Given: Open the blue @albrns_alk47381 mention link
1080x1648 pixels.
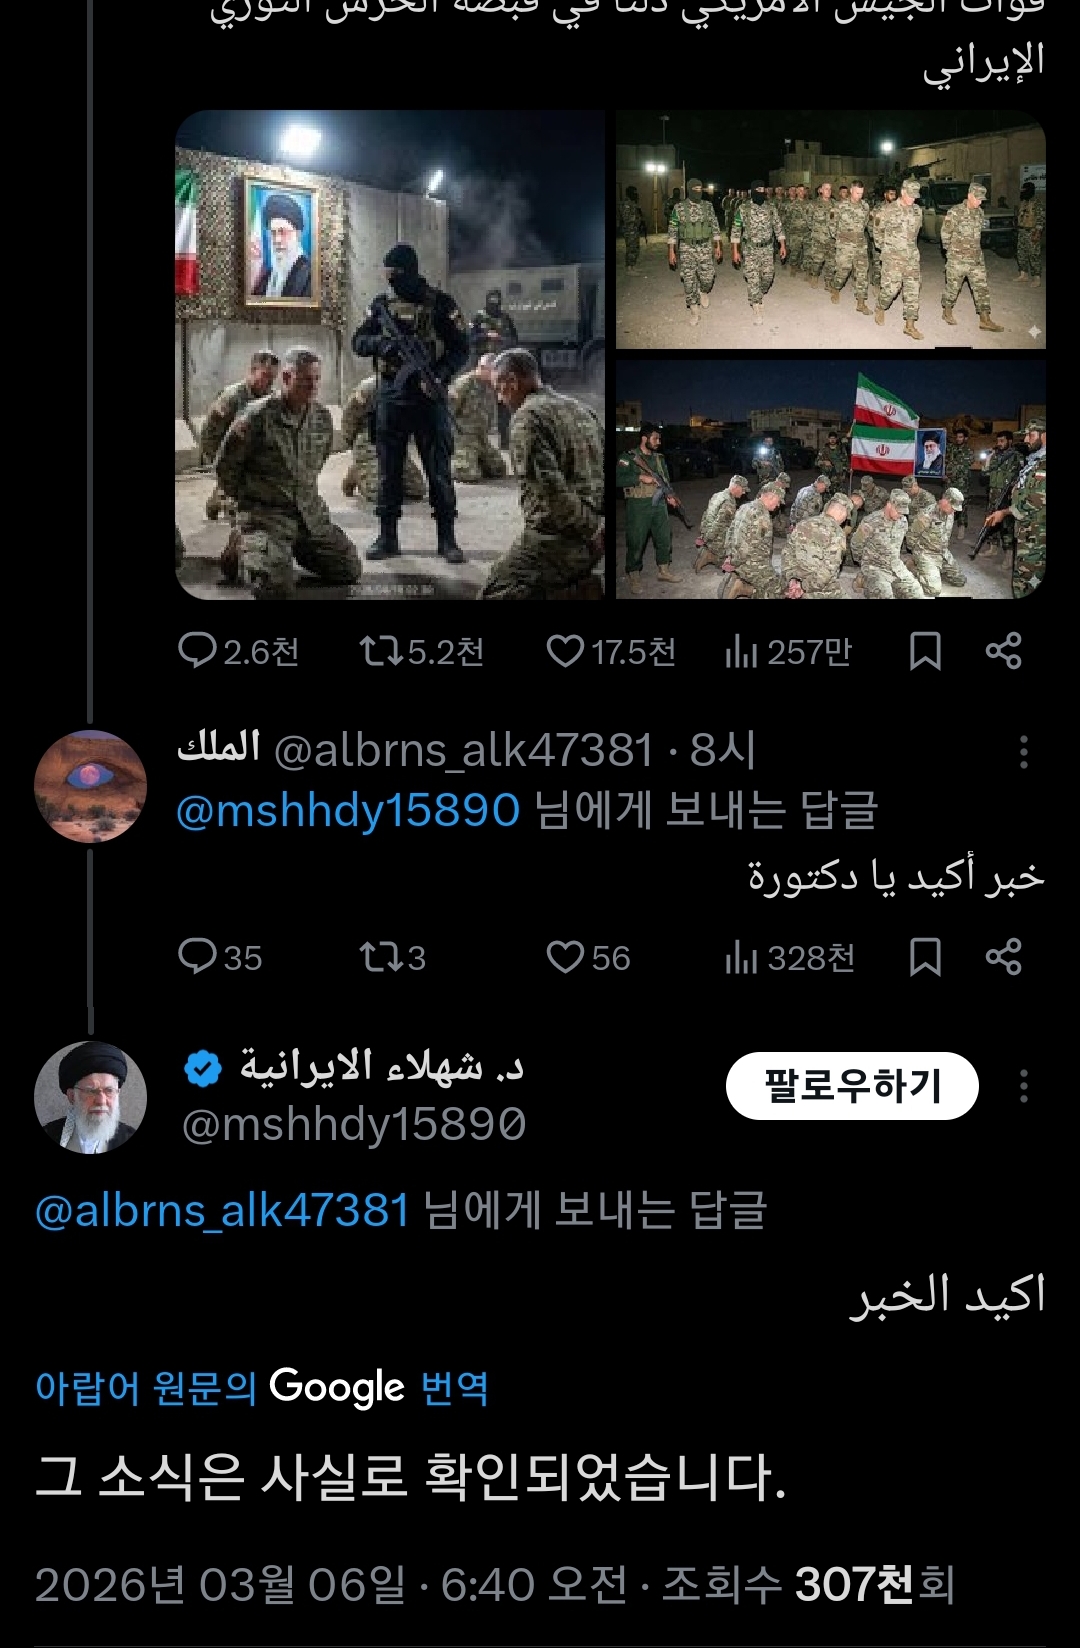Looking at the screenshot, I should (222, 1211).
